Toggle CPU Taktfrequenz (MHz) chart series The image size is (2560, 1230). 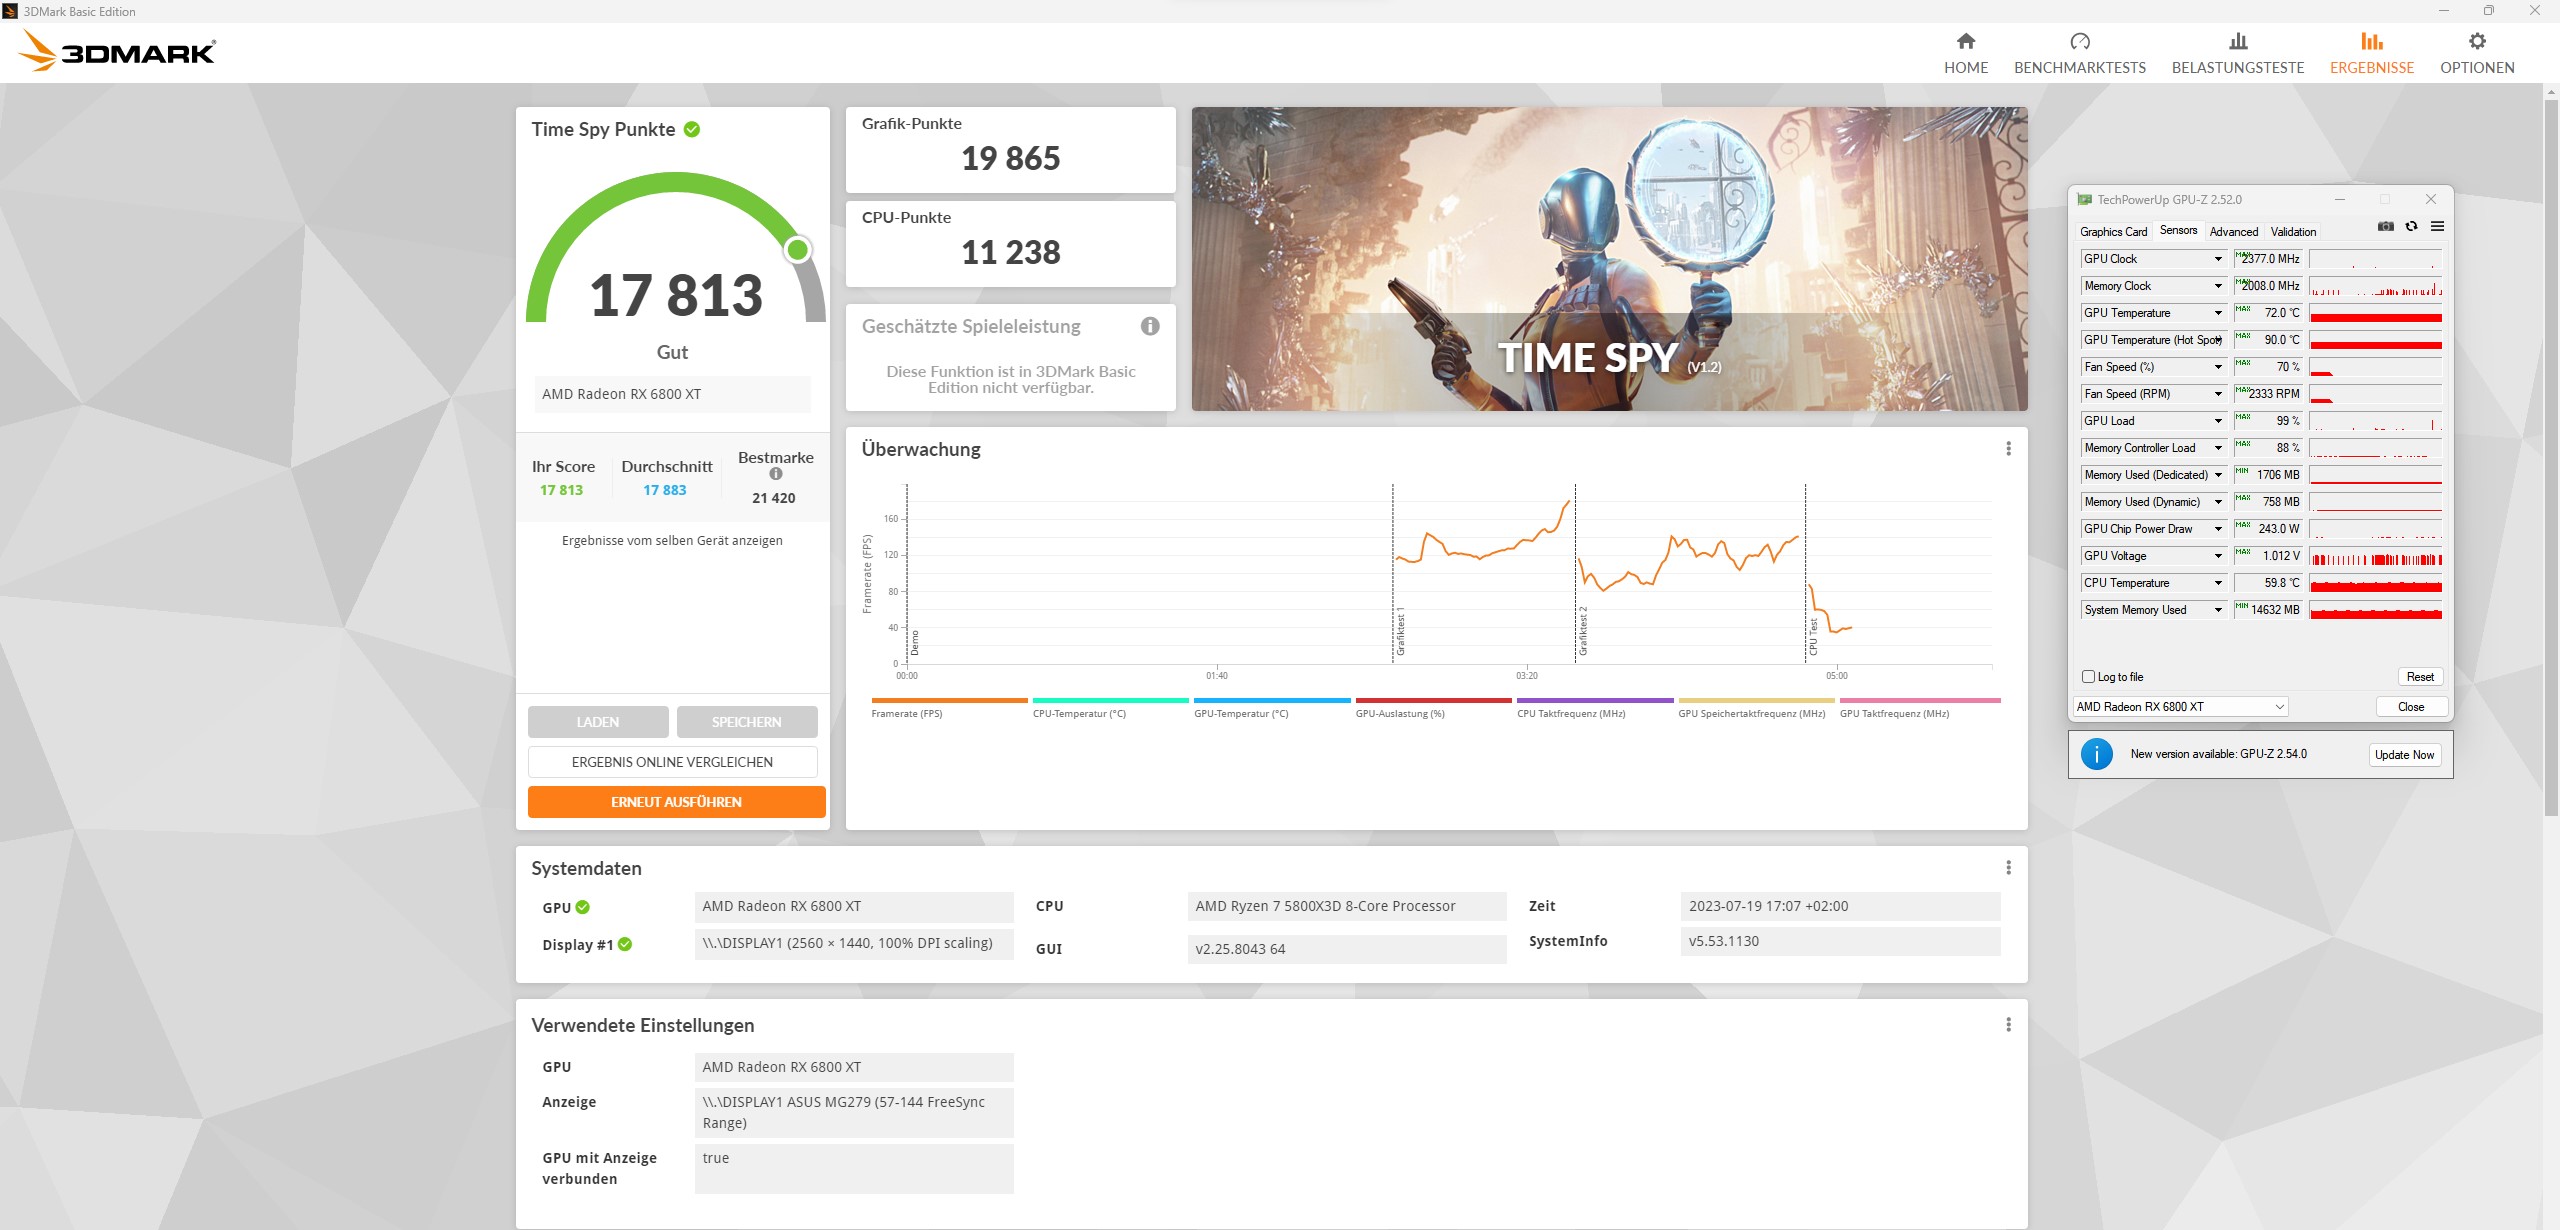pyautogui.click(x=1595, y=708)
